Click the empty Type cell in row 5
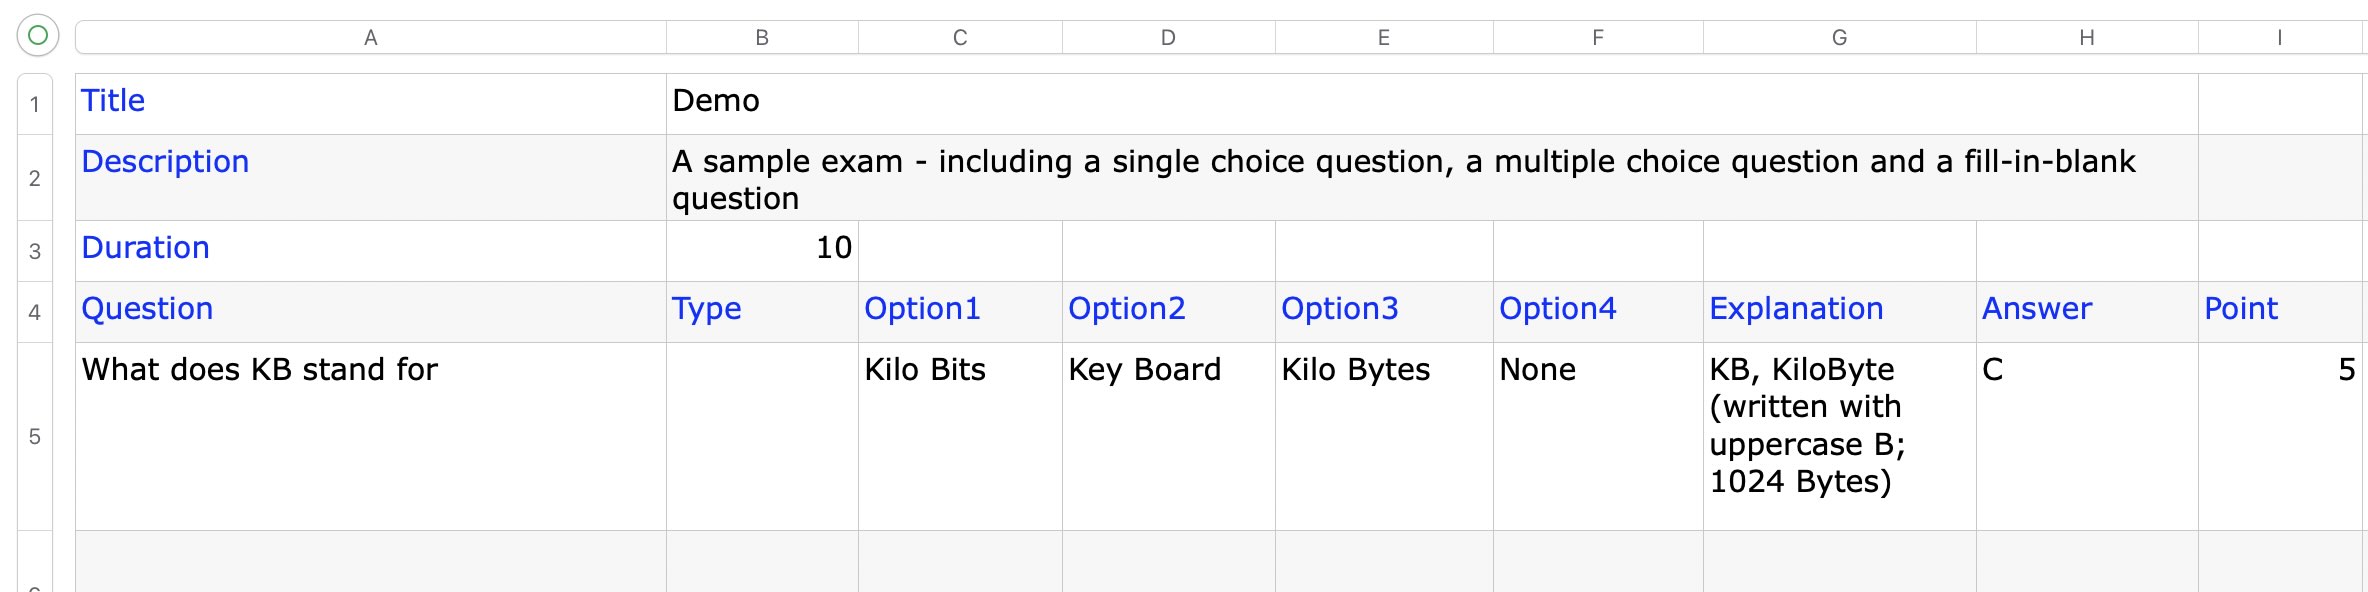Image resolution: width=2368 pixels, height=592 pixels. click(762, 436)
